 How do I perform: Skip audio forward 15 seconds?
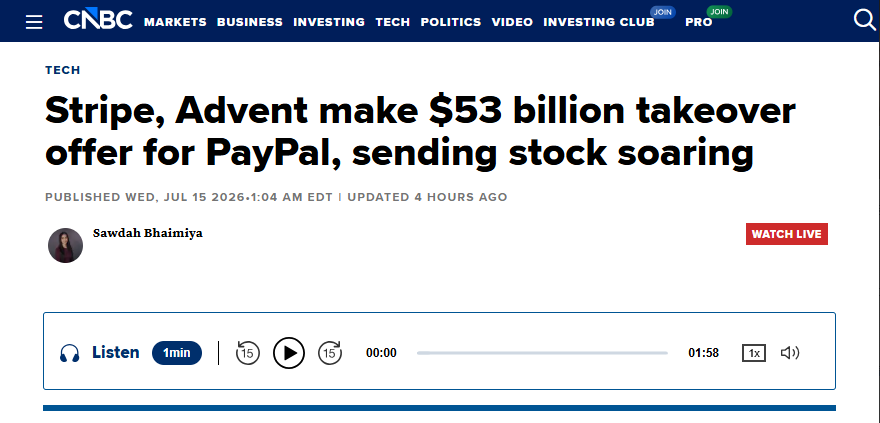tap(330, 353)
